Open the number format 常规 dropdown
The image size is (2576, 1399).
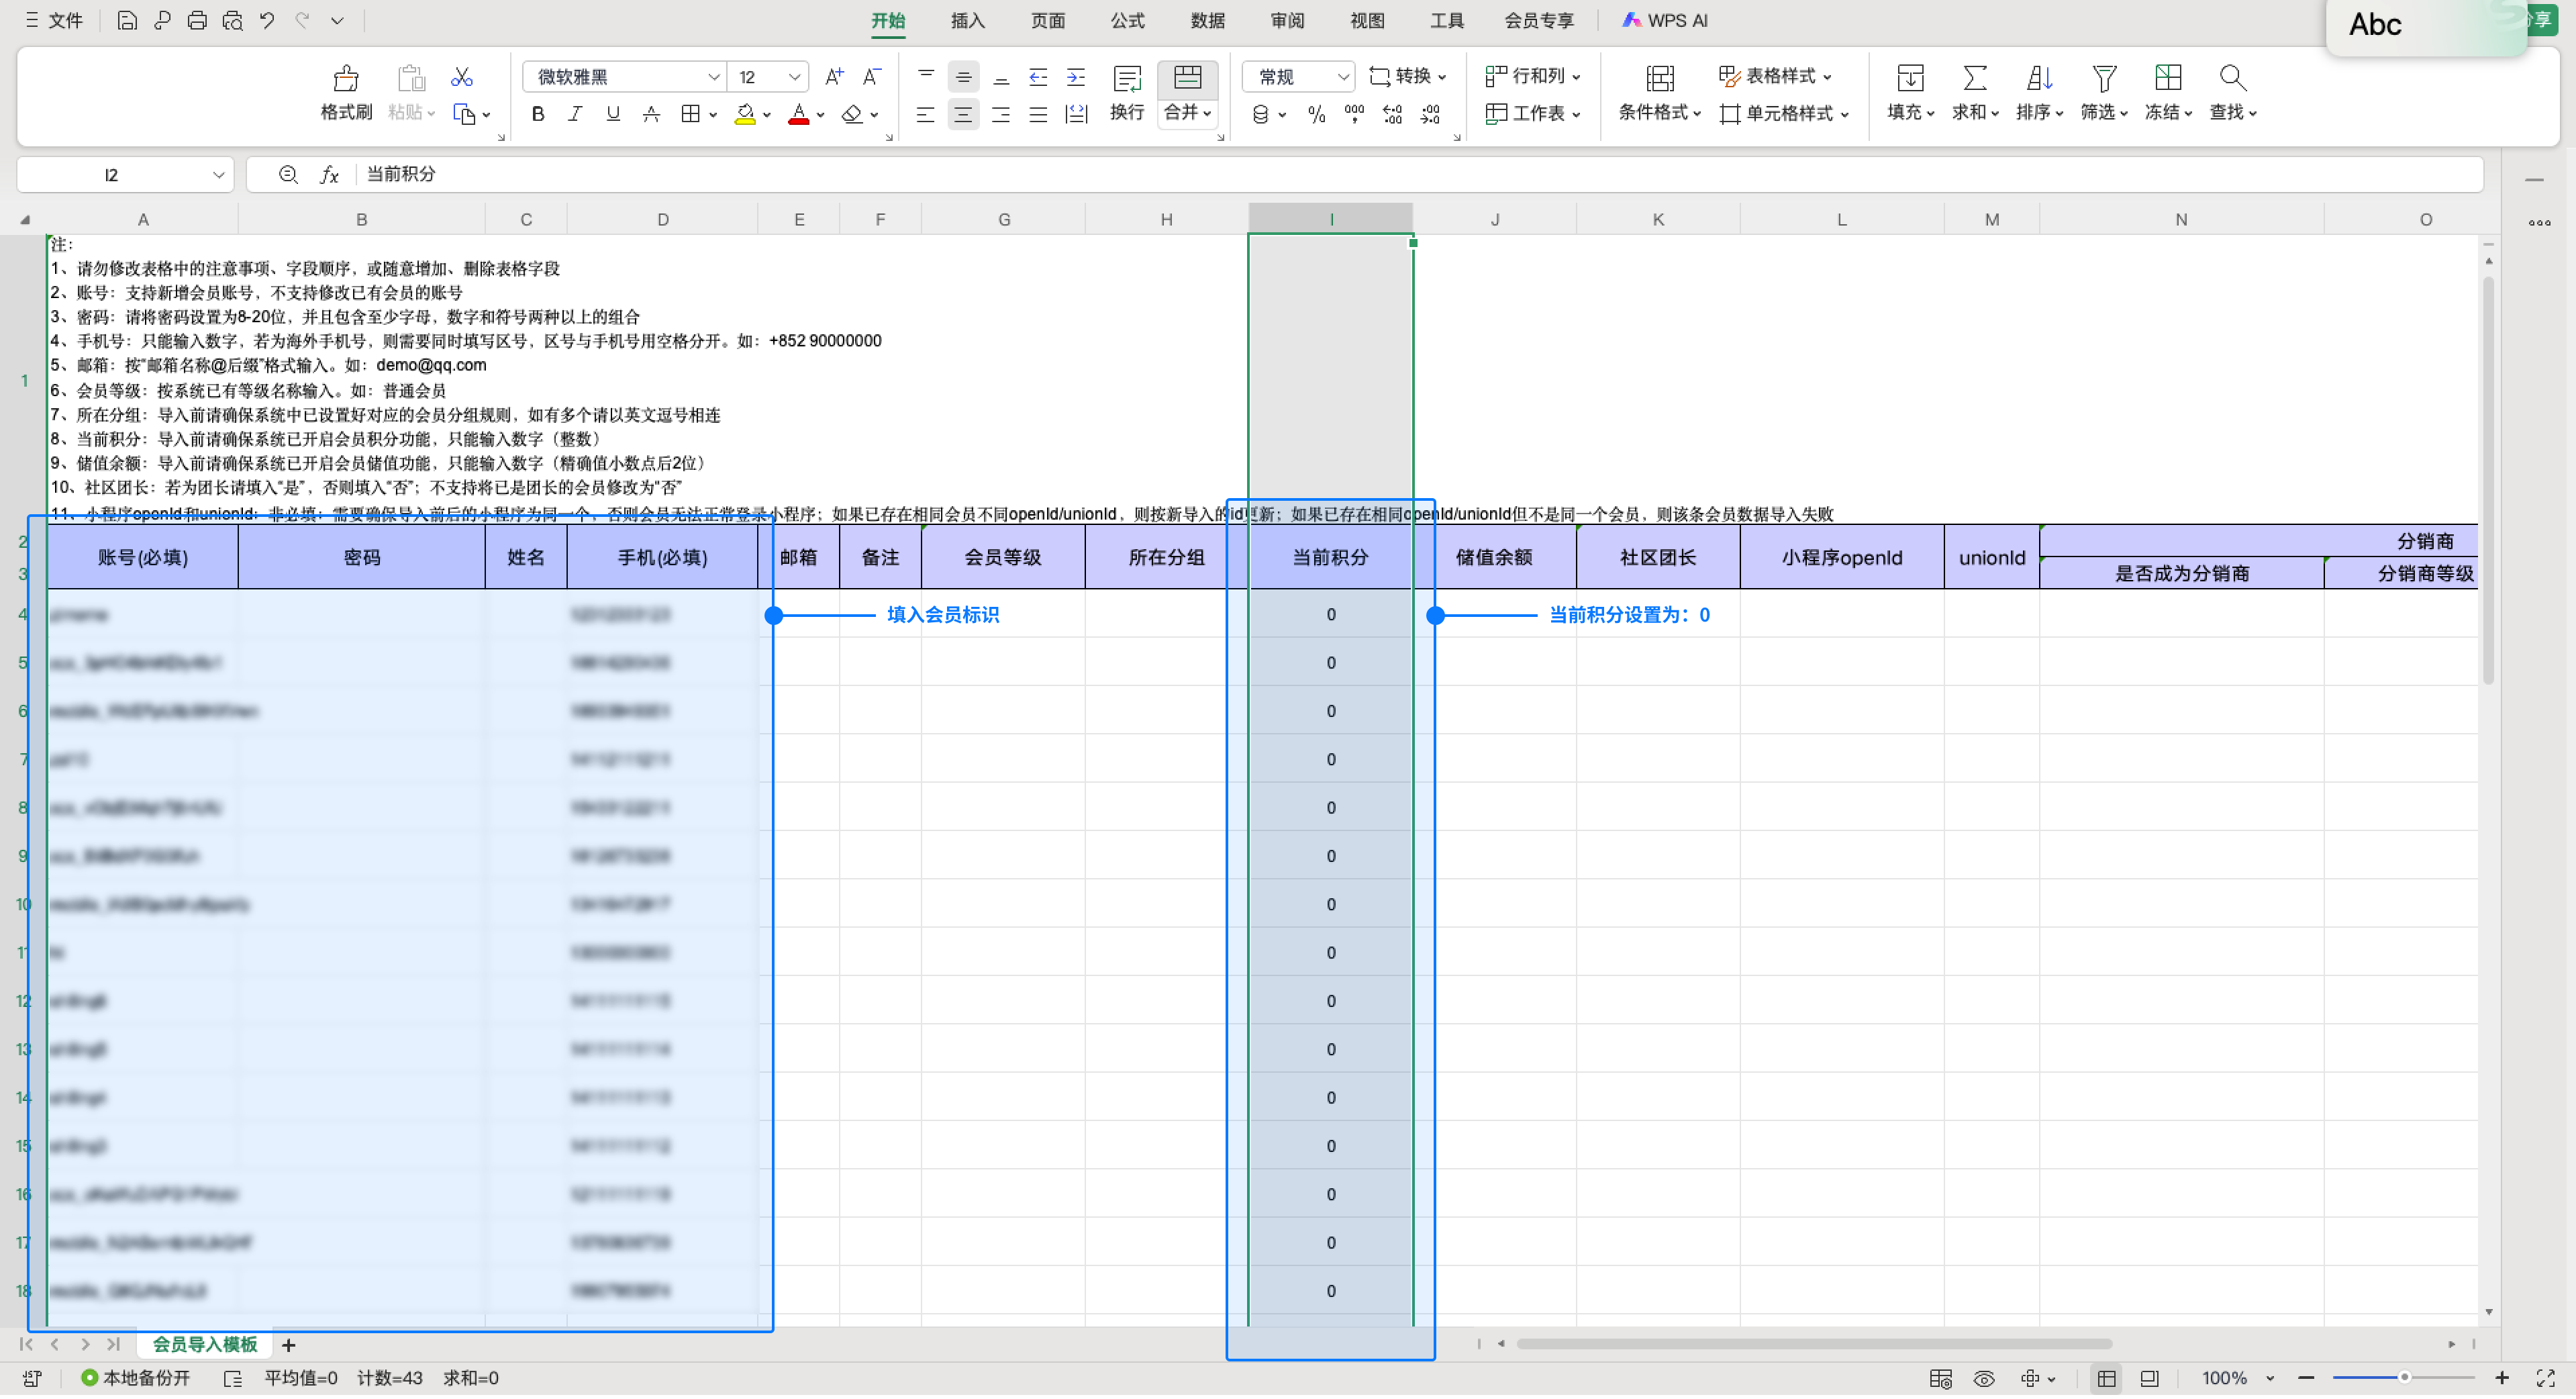(1343, 77)
